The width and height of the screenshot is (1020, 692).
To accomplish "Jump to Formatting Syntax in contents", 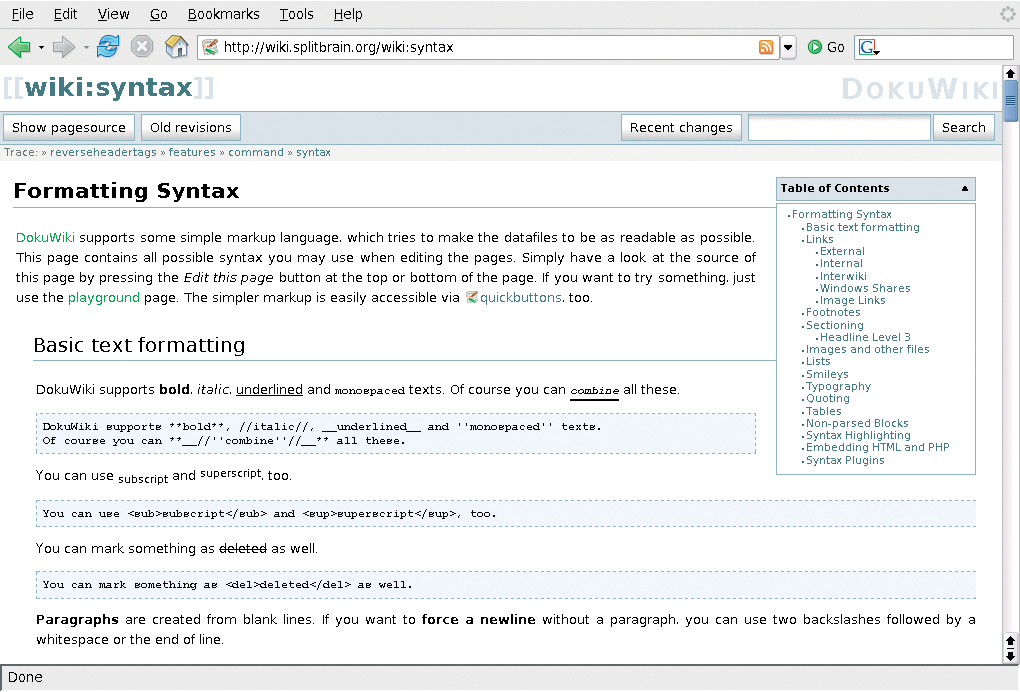I will pos(842,214).
